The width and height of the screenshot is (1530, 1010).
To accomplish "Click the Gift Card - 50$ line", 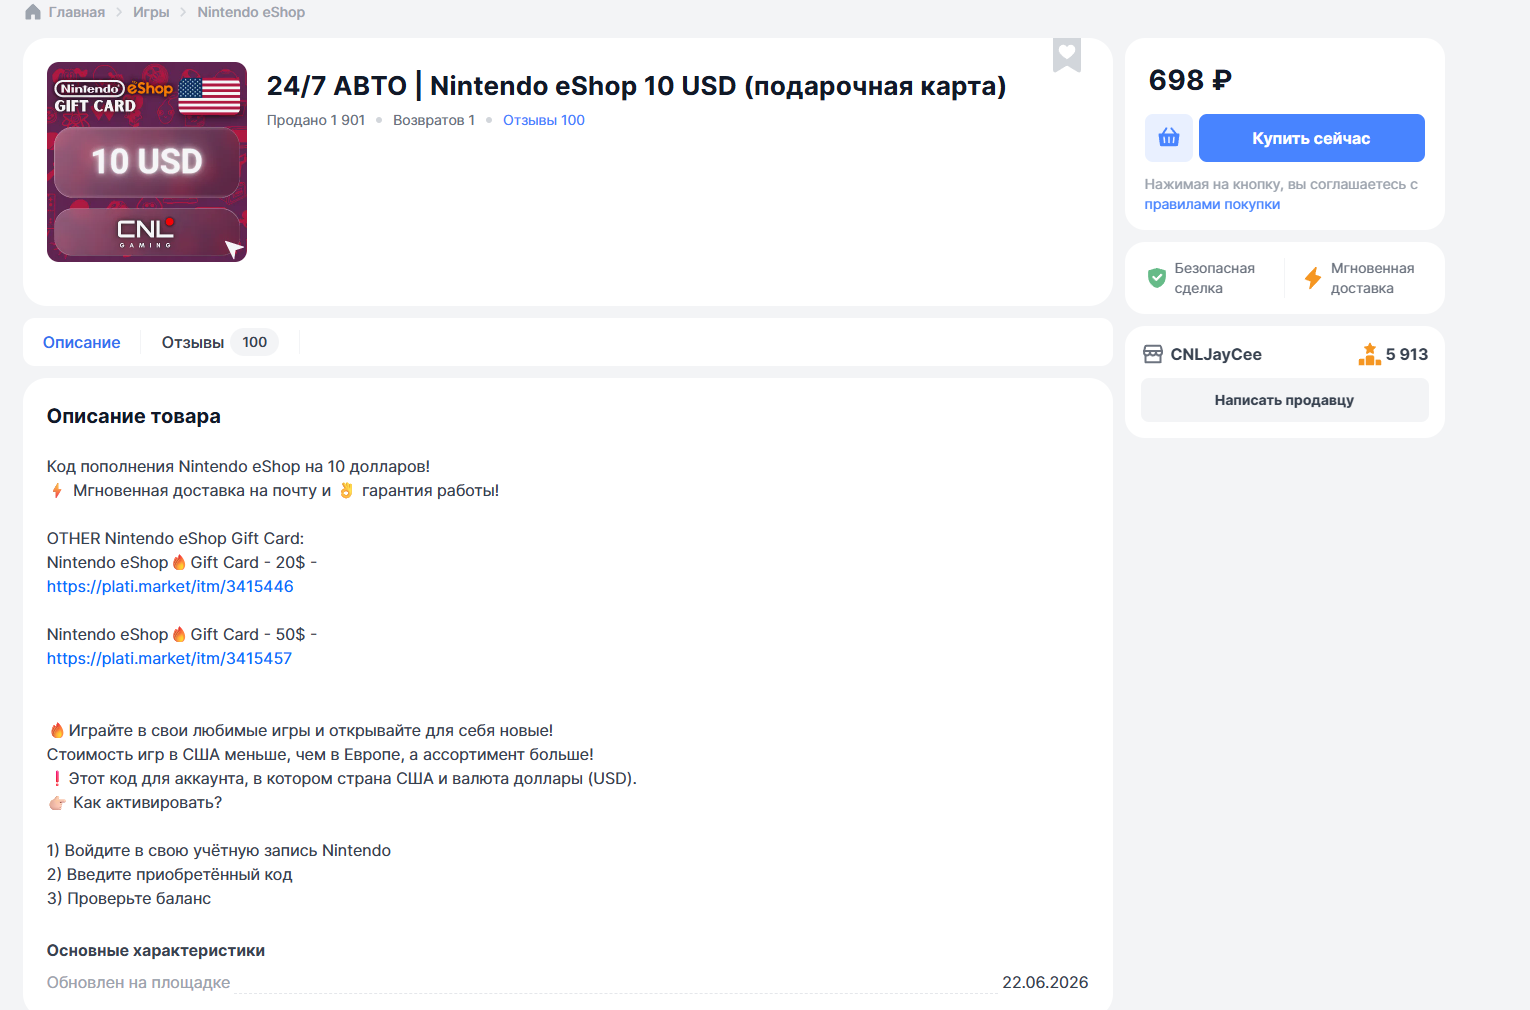I will 182,634.
